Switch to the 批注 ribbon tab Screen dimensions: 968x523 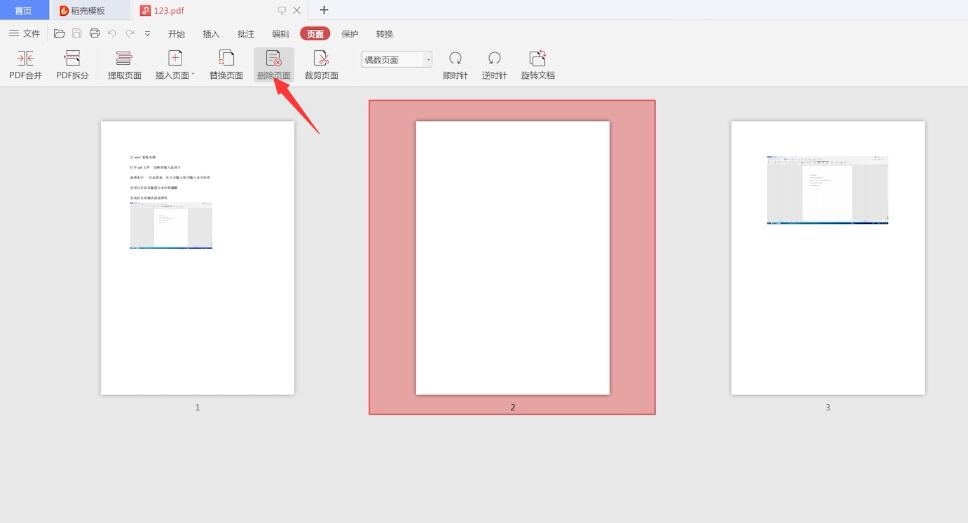246,34
